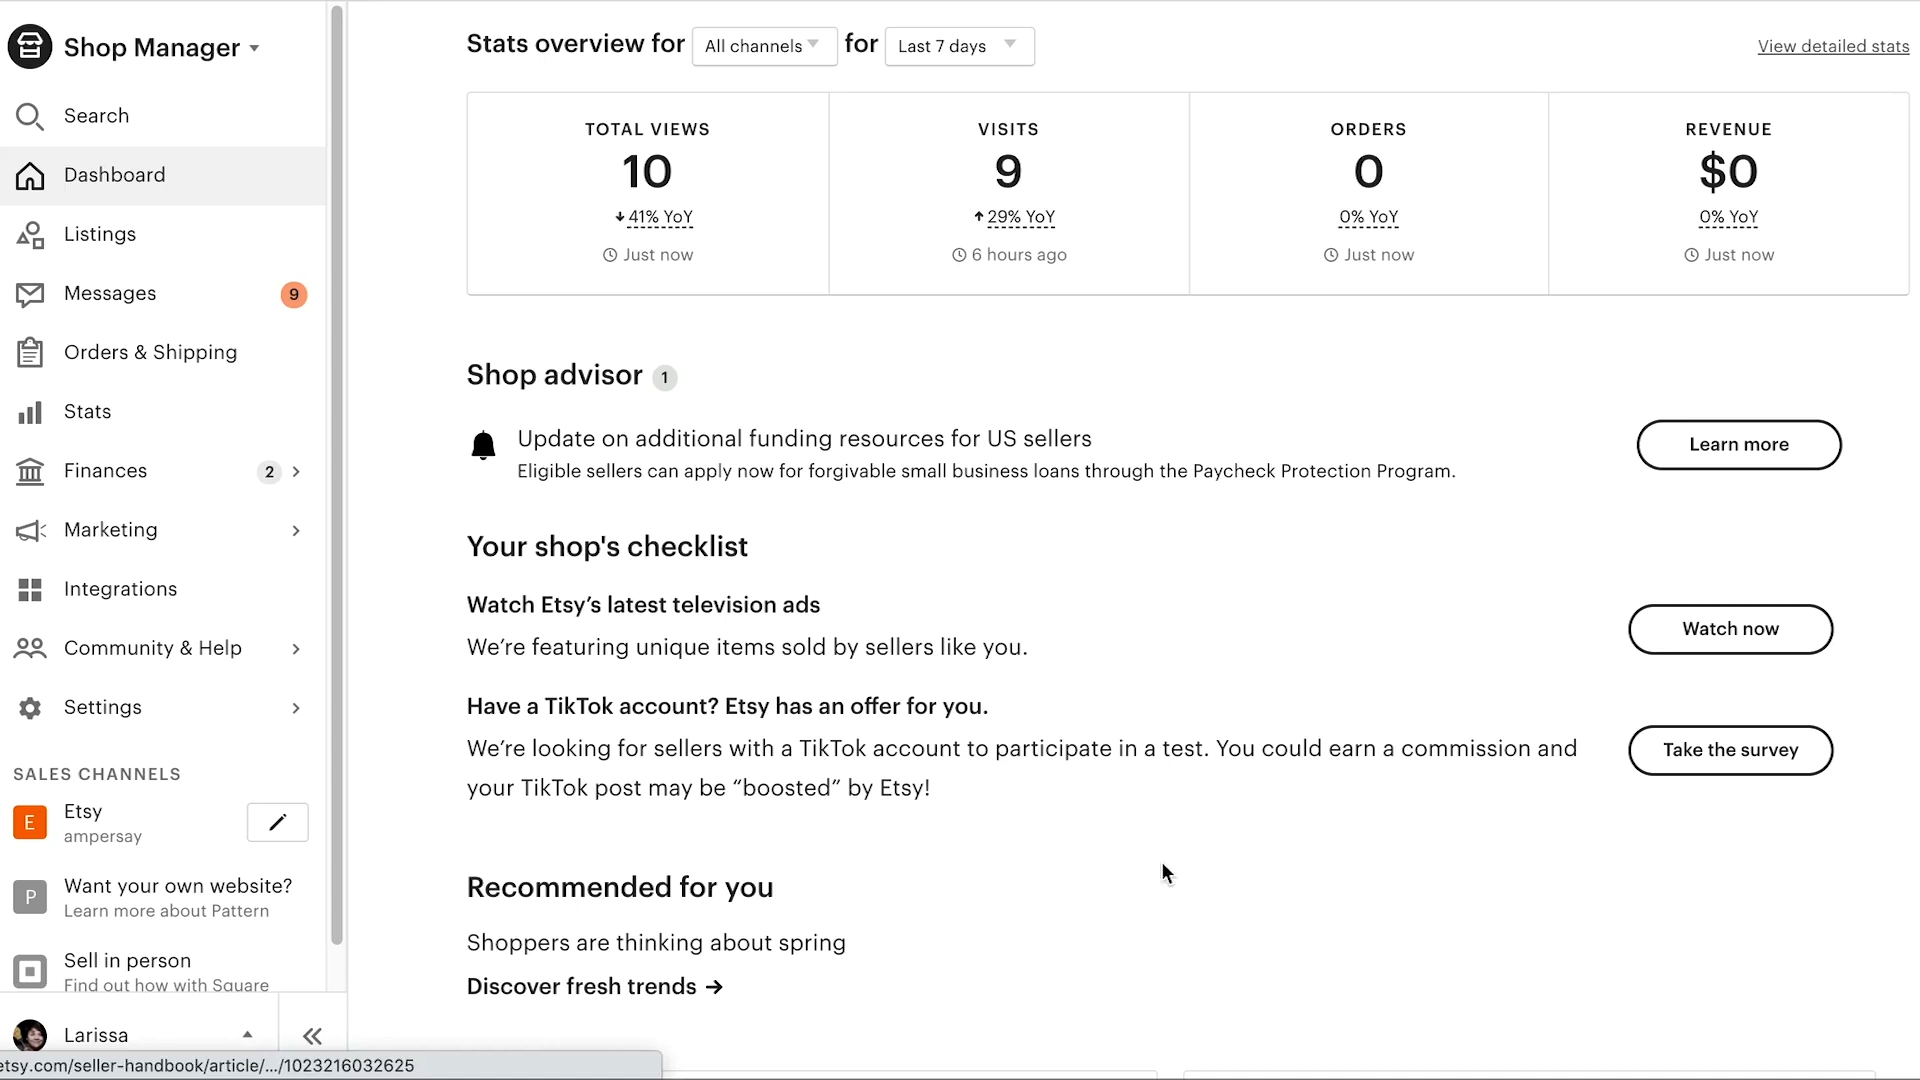This screenshot has width=1920, height=1080.
Task: Expand the Marketing submenu
Action: [296, 530]
